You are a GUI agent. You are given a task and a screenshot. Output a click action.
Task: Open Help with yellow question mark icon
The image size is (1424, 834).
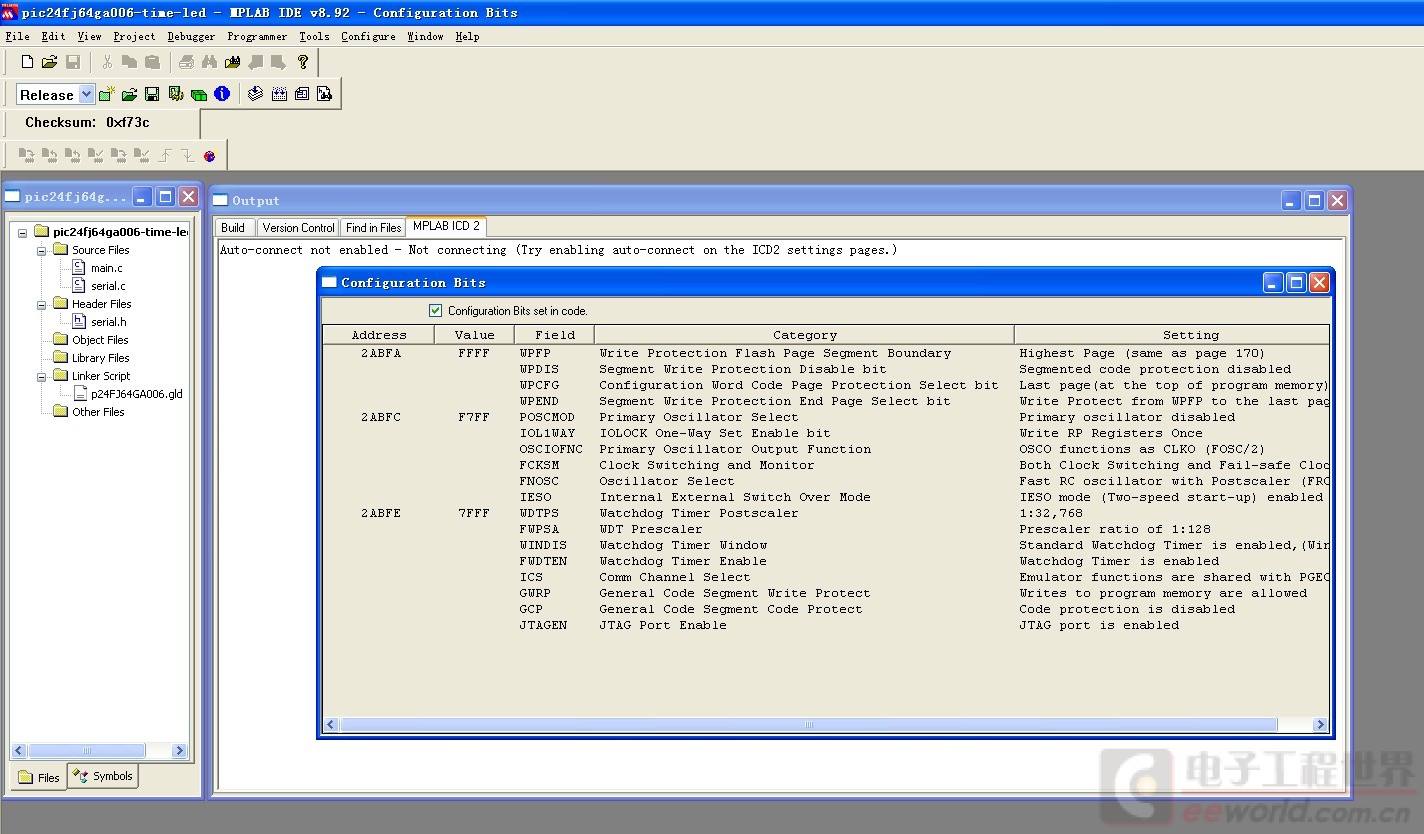[x=303, y=62]
